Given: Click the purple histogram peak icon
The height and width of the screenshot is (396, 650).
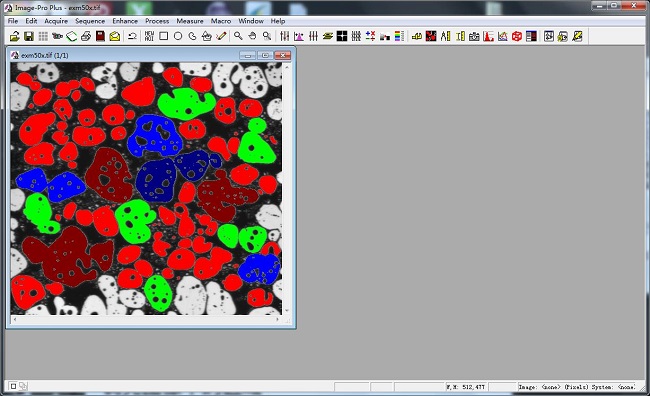Looking at the screenshot, I should 299,36.
